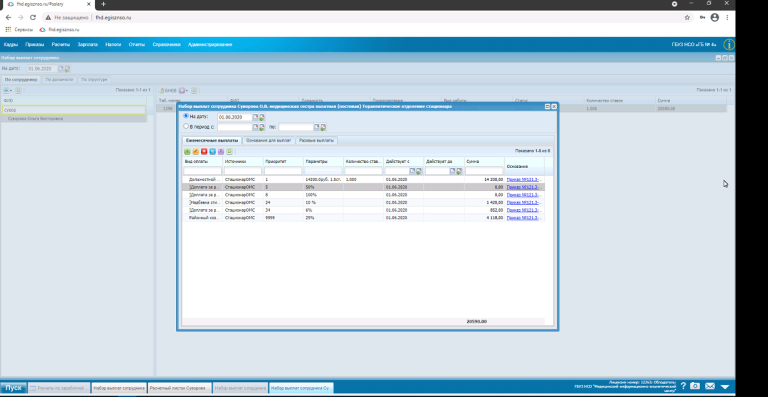The image size is (768, 397).
Task: Bookmark page with browser star icon
Action: (x=687, y=18)
